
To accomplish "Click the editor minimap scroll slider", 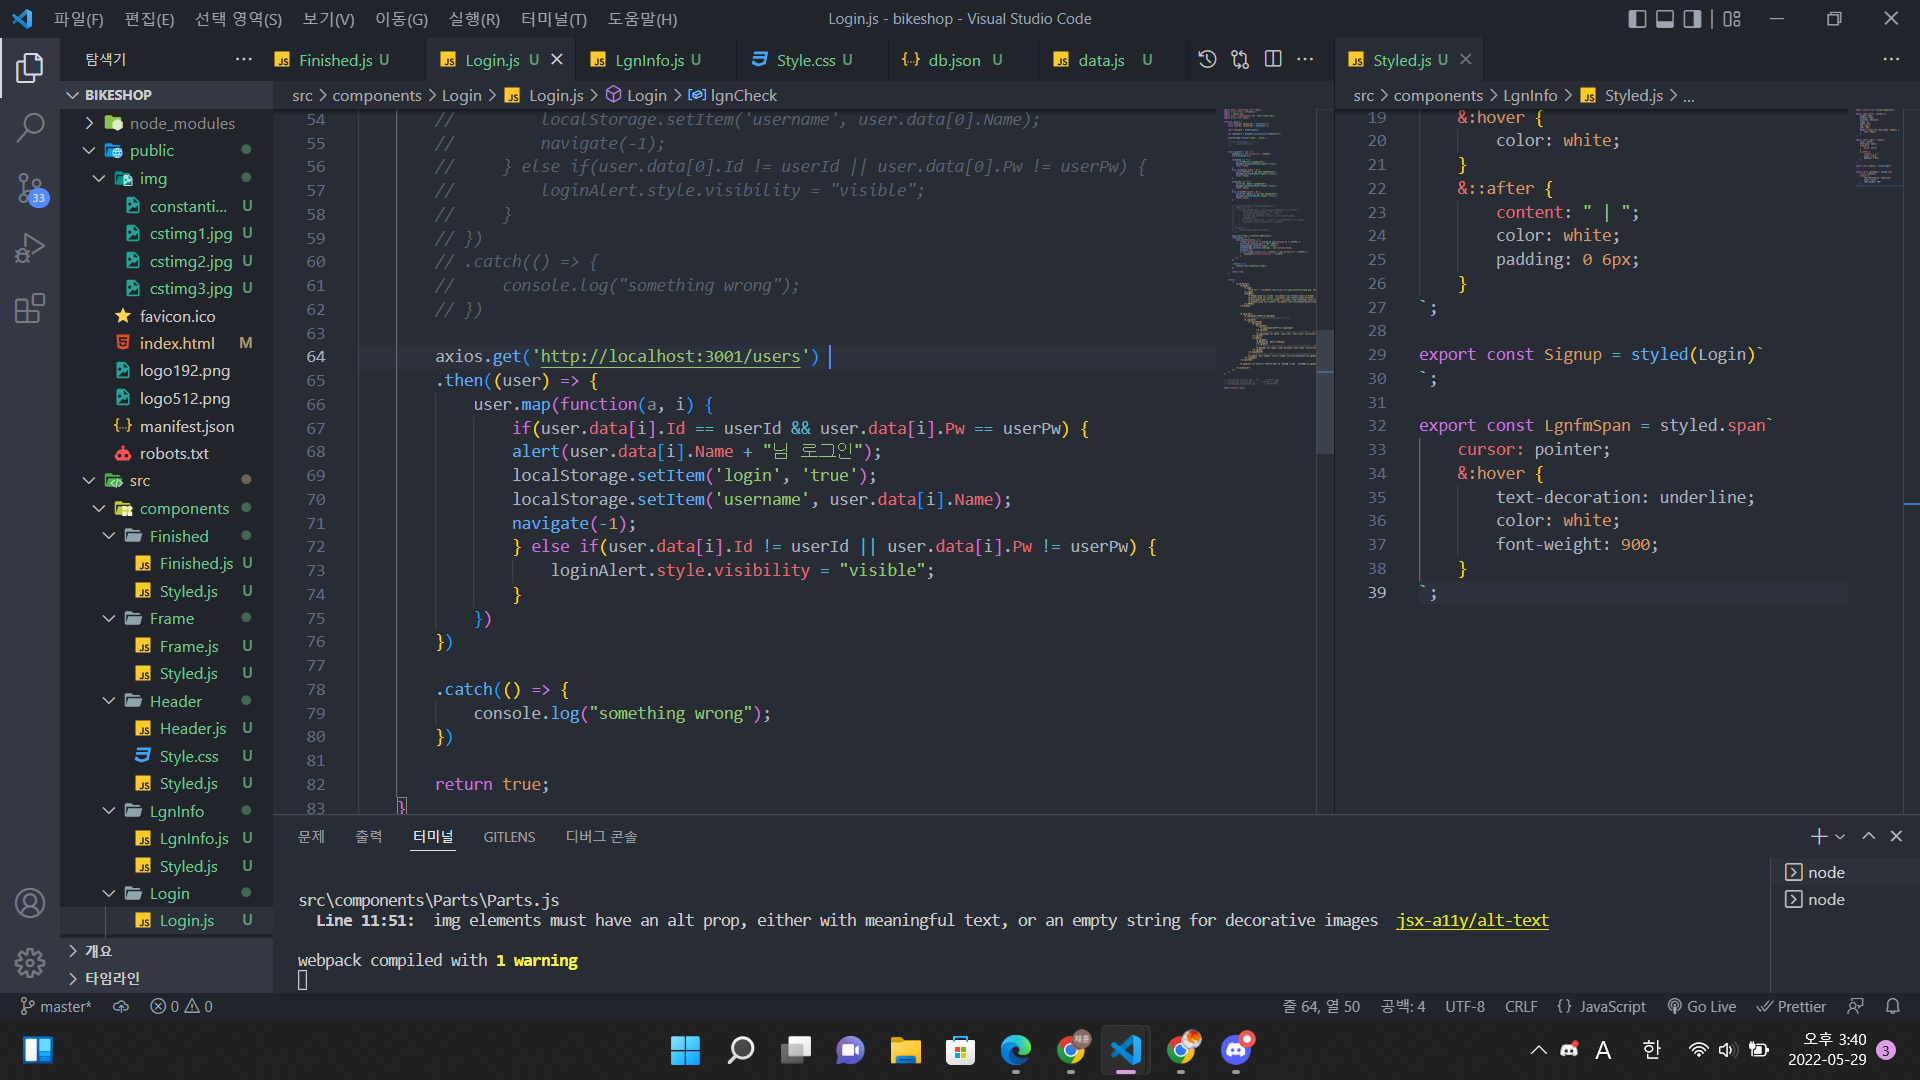I will click(x=1325, y=392).
